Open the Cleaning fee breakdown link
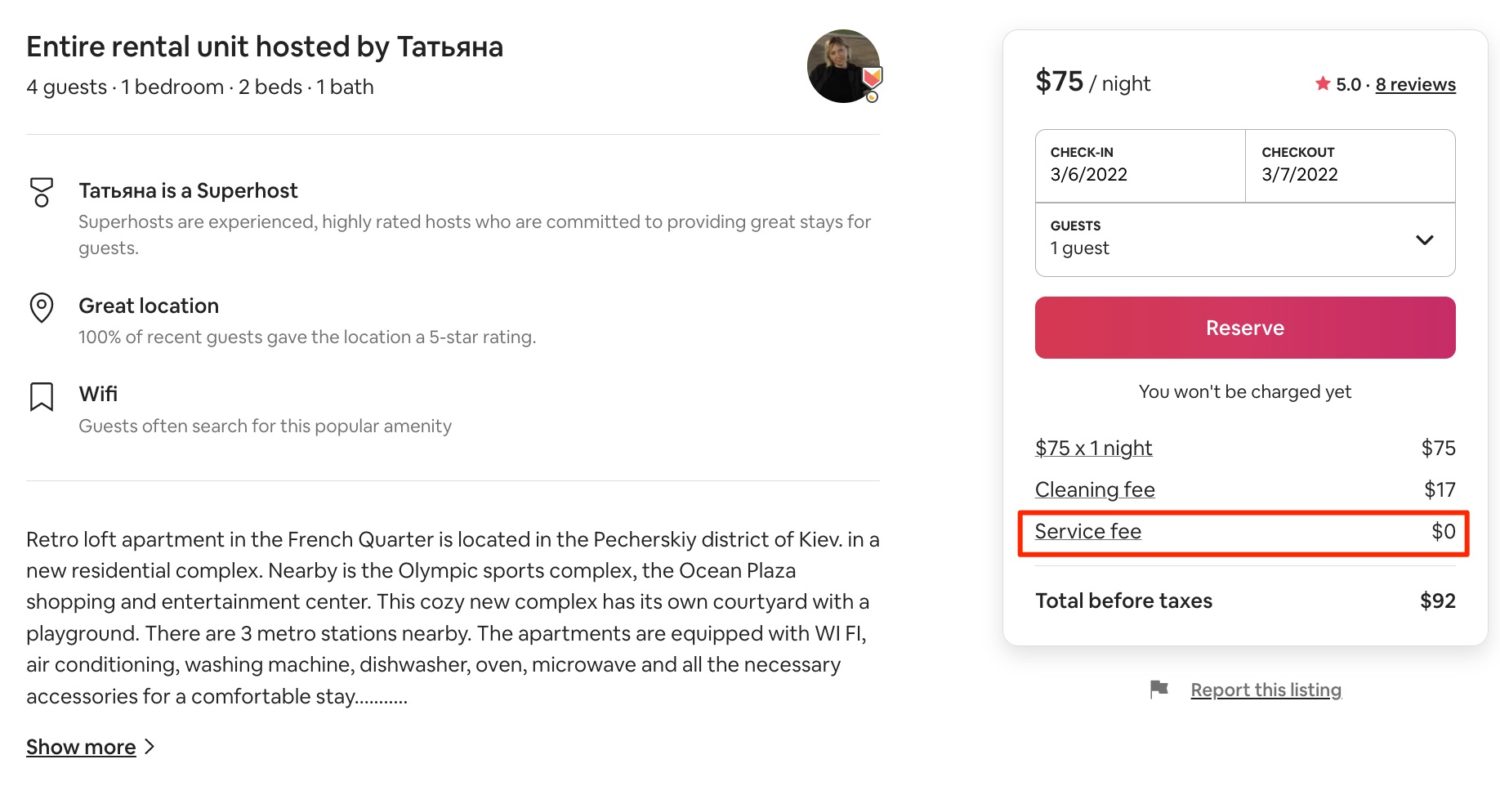Image resolution: width=1500 pixels, height=786 pixels. [1094, 489]
